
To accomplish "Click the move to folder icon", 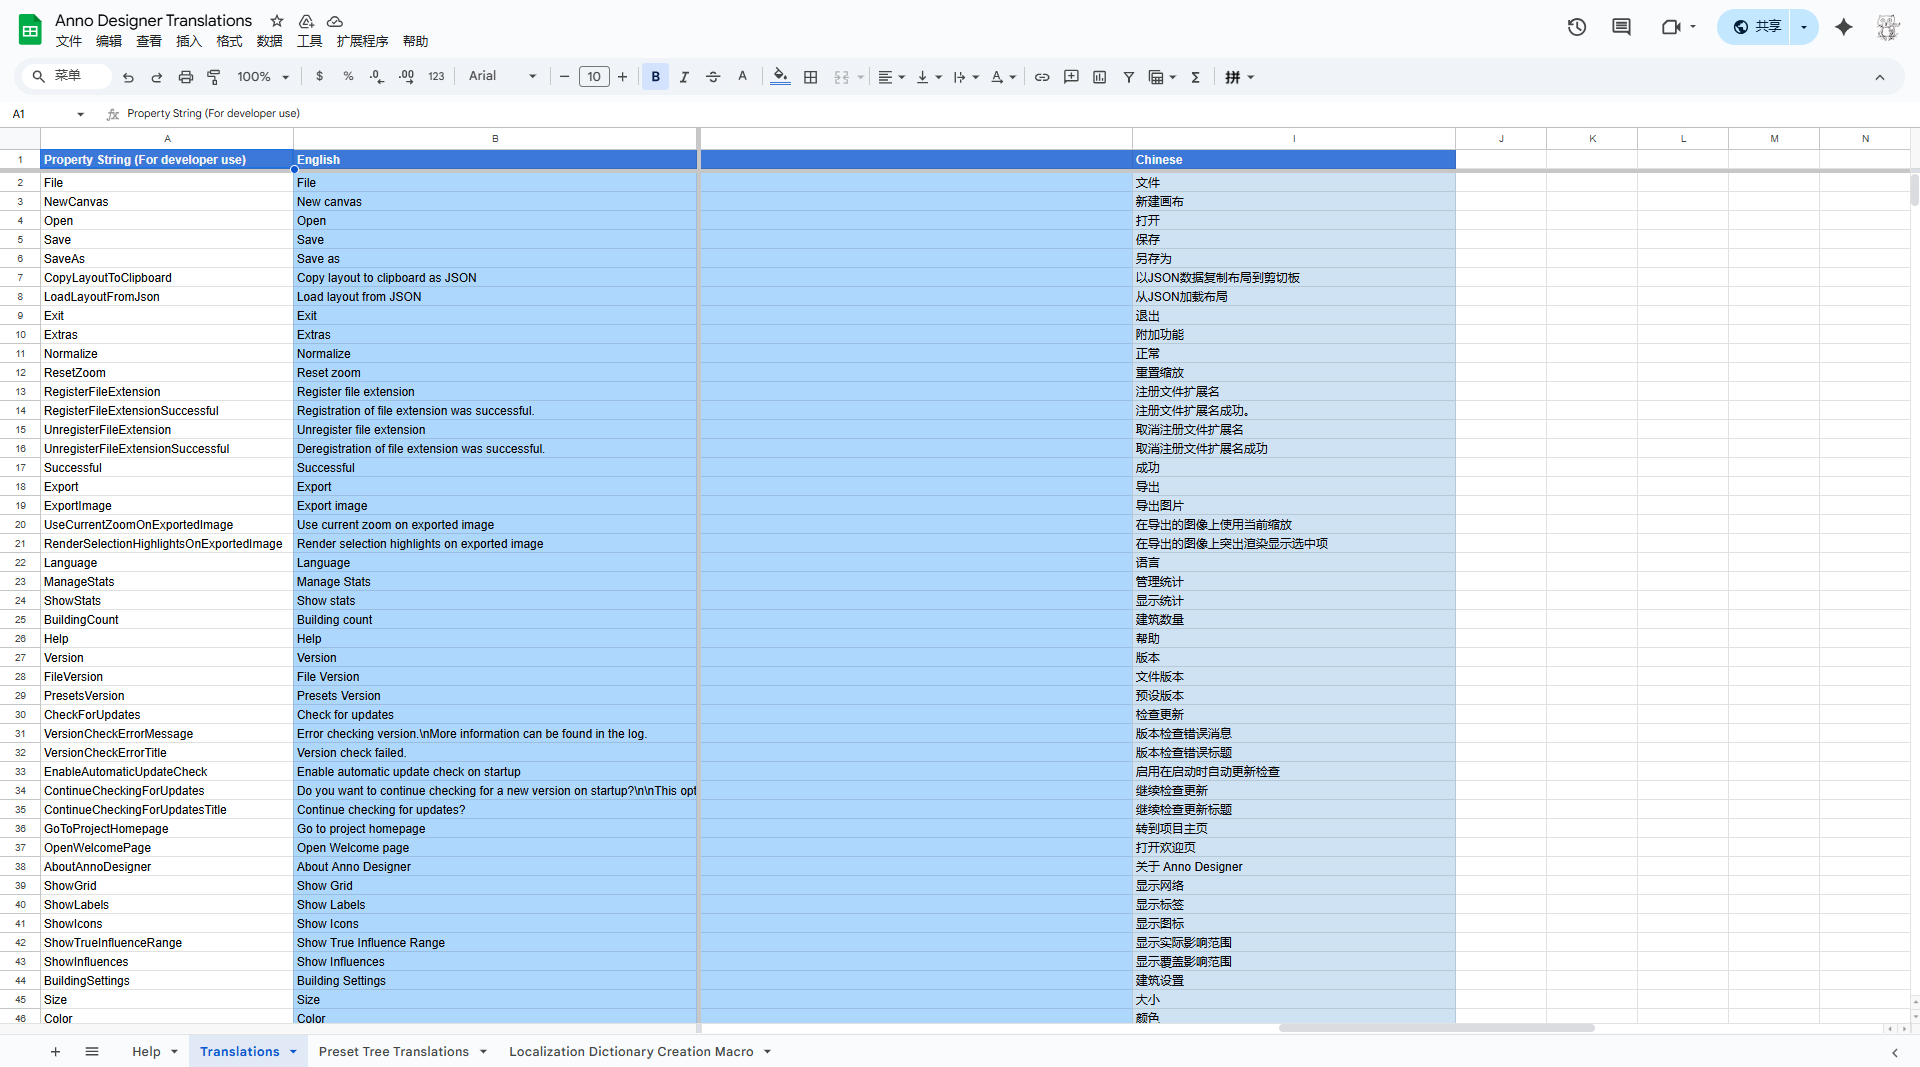I will point(306,21).
